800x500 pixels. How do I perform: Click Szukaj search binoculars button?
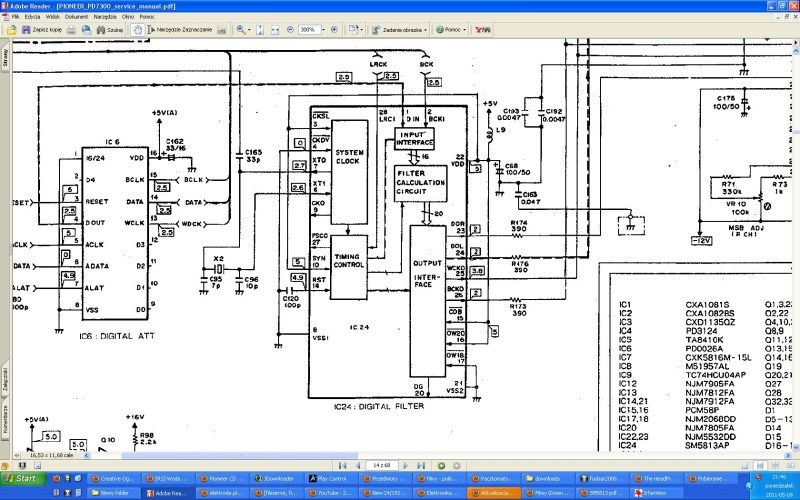[110, 30]
